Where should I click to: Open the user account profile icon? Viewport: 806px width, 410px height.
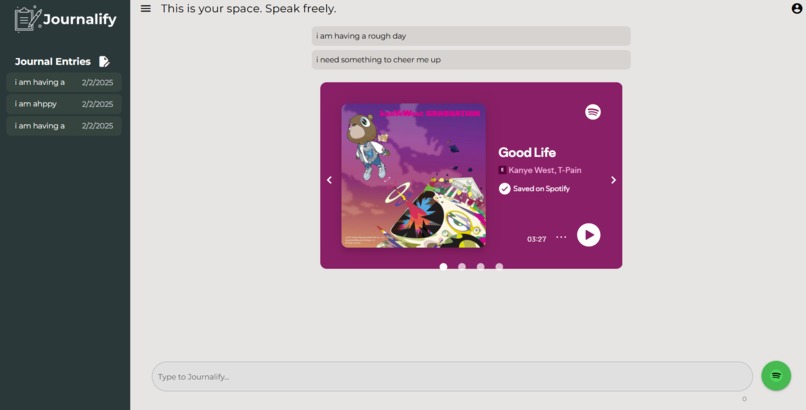(x=797, y=8)
